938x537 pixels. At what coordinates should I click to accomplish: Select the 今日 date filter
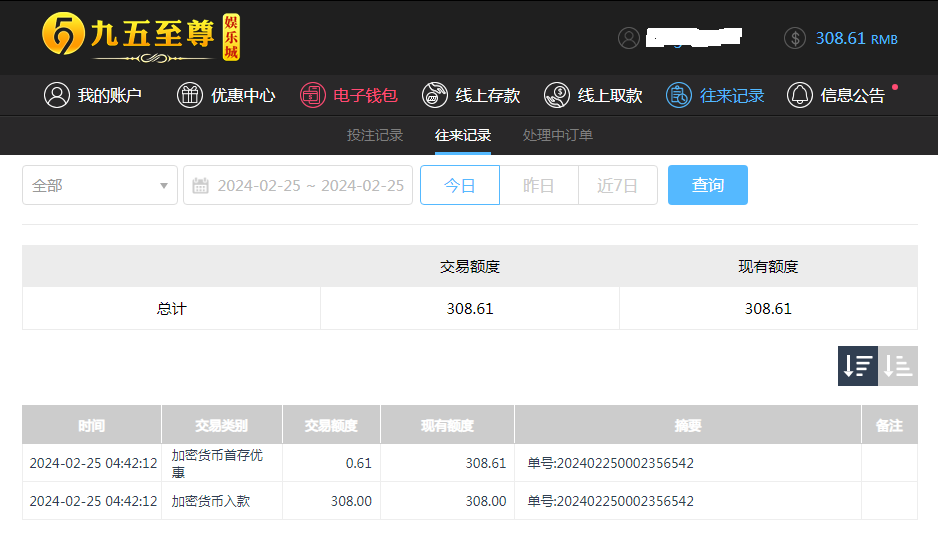459,185
